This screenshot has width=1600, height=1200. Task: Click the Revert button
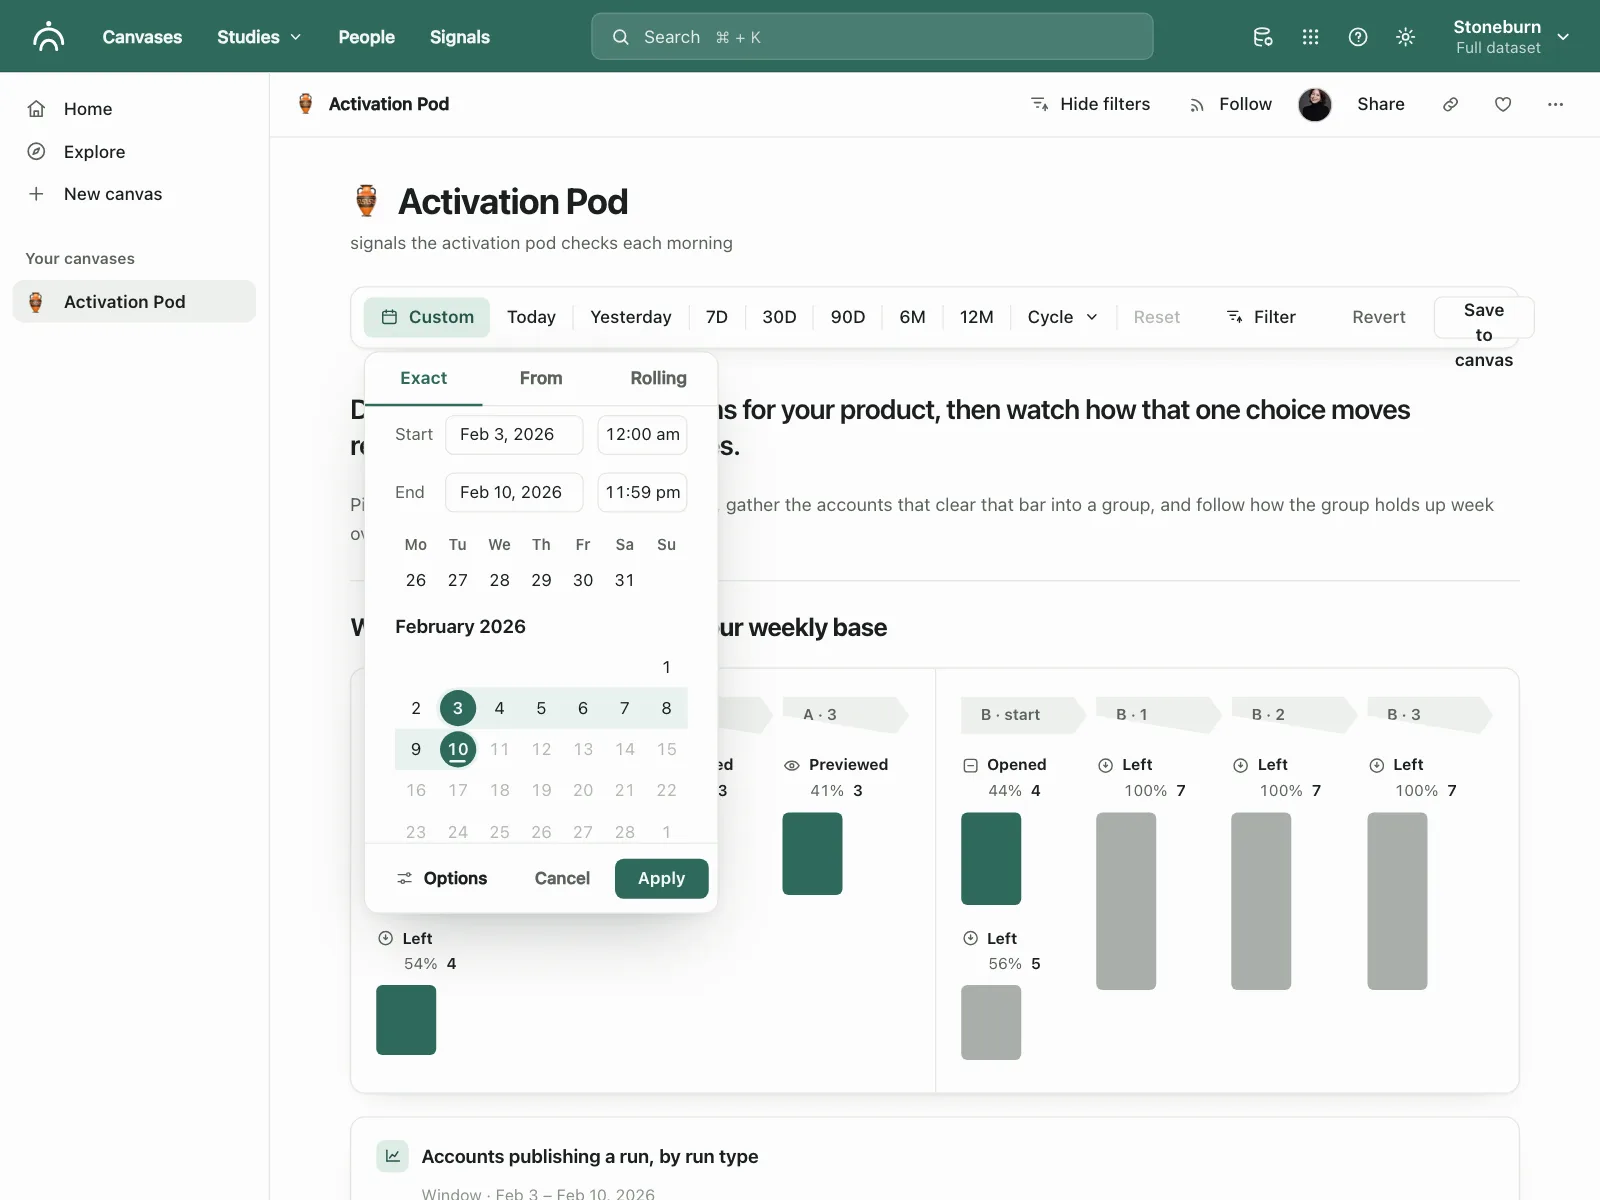tap(1379, 317)
